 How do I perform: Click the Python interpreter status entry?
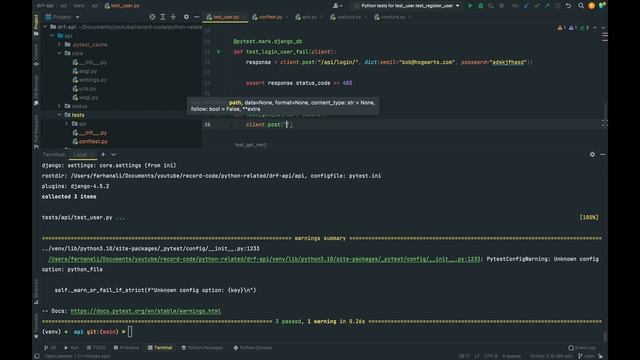[552, 356]
